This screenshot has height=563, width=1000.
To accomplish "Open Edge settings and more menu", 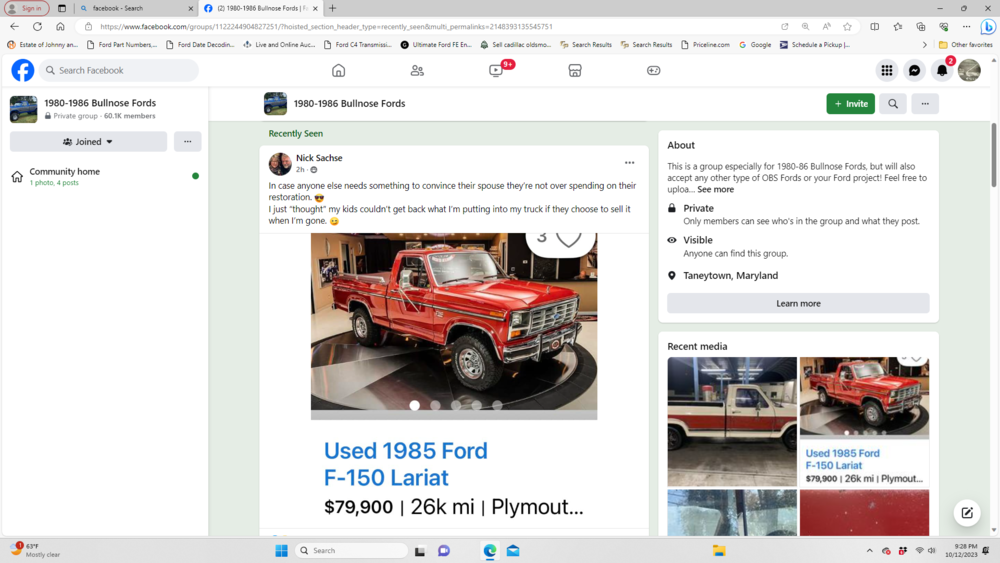I will click(967, 26).
